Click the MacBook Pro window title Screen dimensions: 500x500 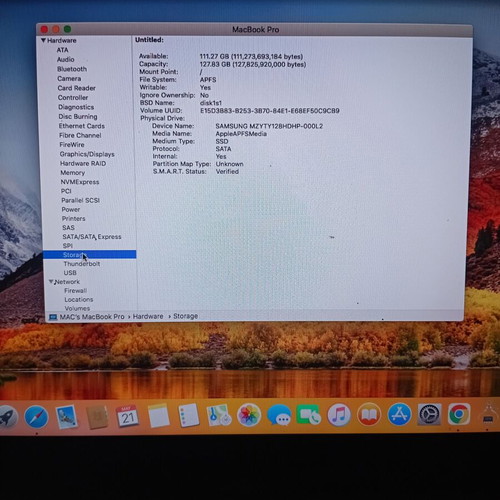pyautogui.click(x=255, y=30)
